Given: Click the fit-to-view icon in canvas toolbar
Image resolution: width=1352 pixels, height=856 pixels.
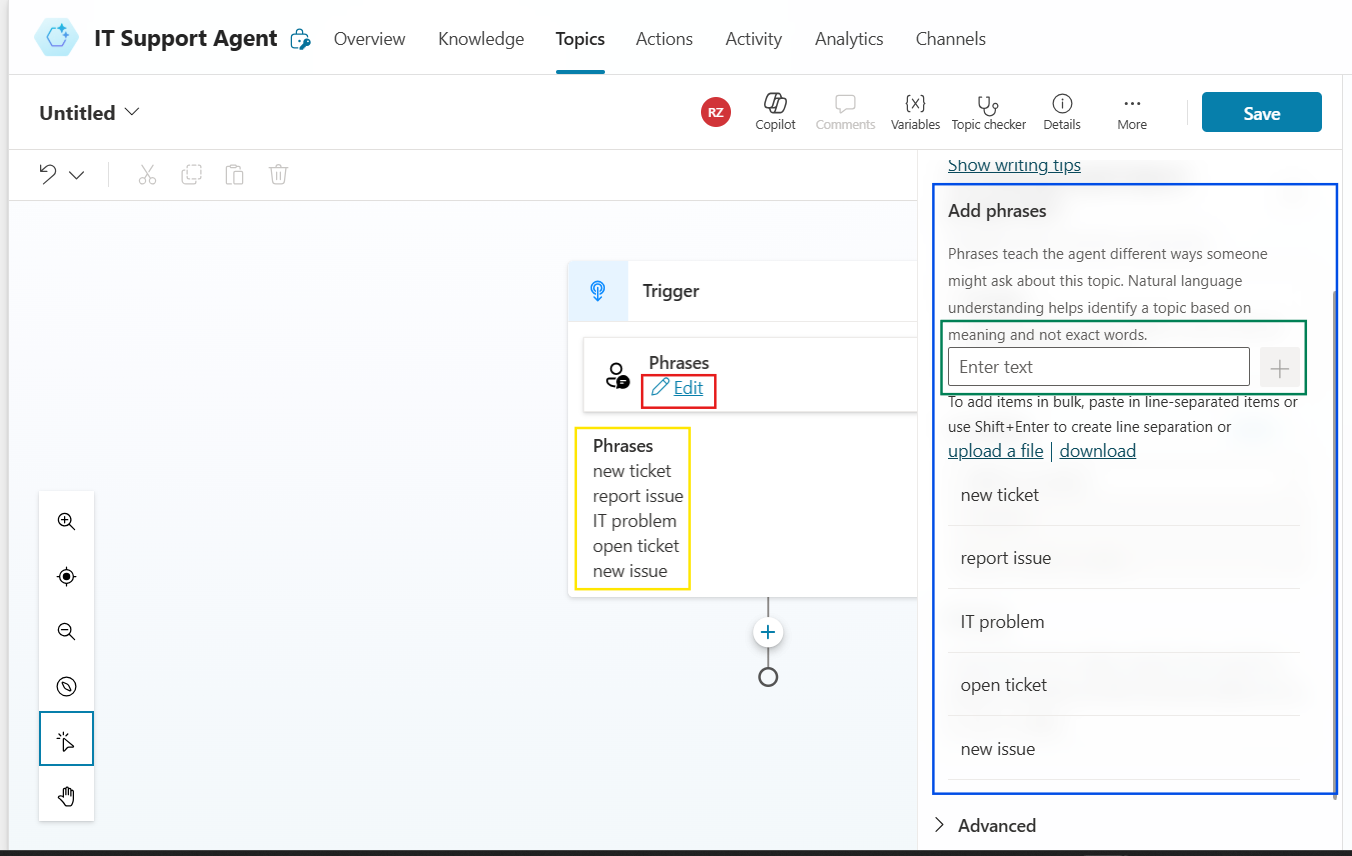Looking at the screenshot, I should tap(66, 576).
